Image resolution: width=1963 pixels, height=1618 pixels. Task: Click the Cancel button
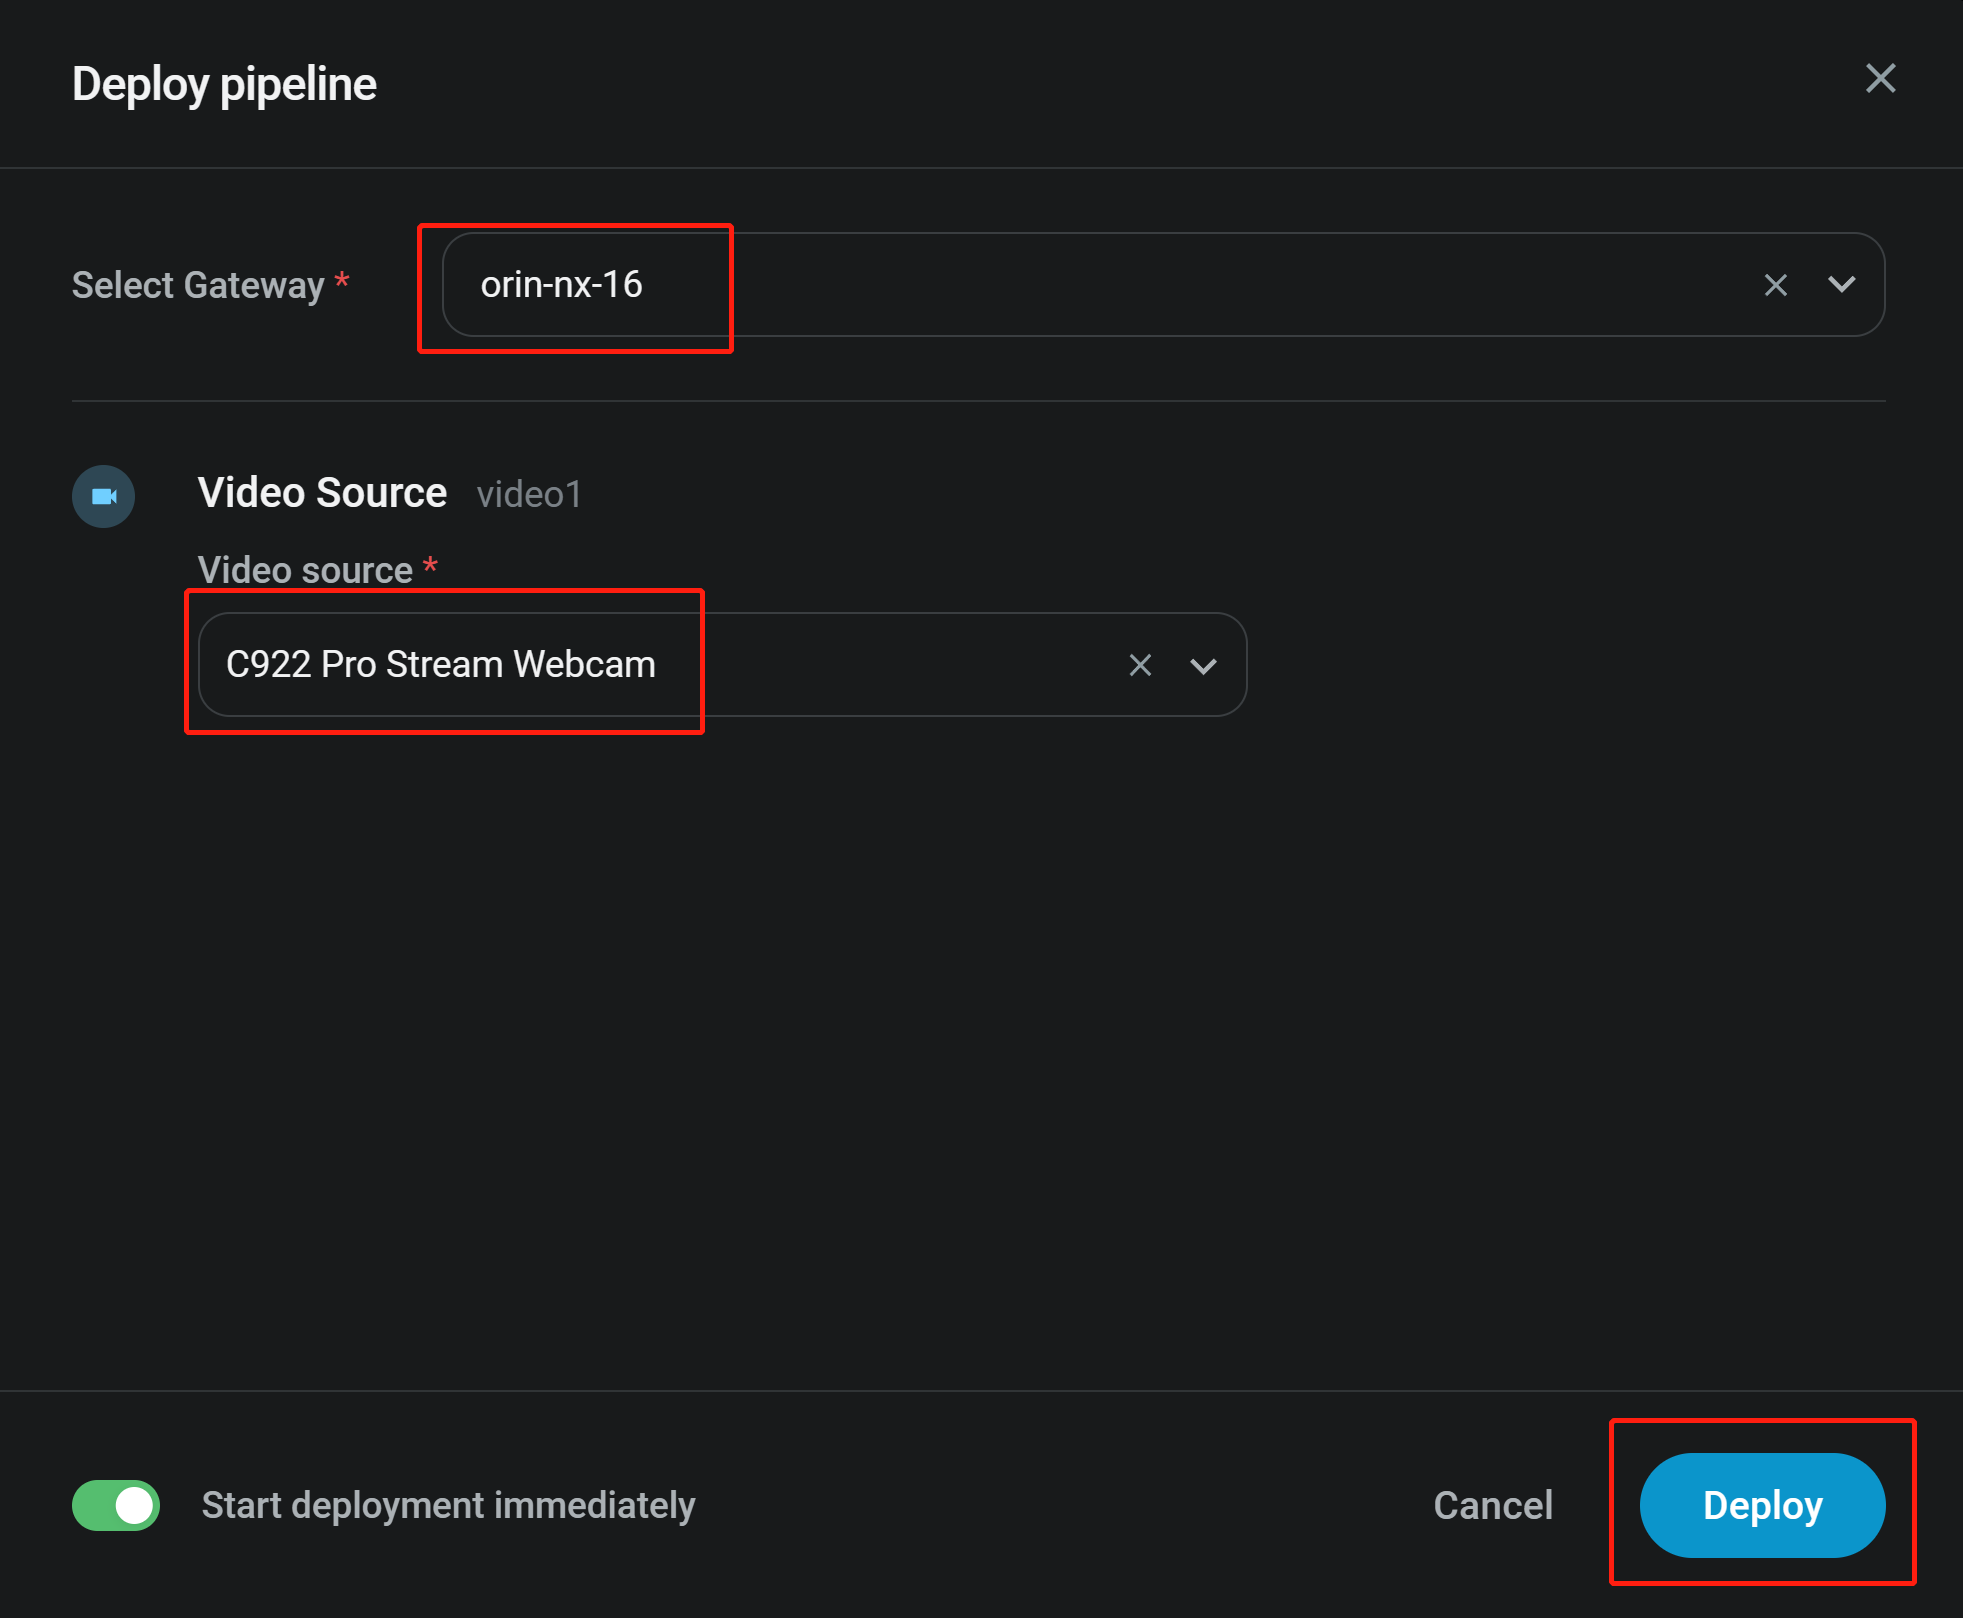coord(1492,1505)
